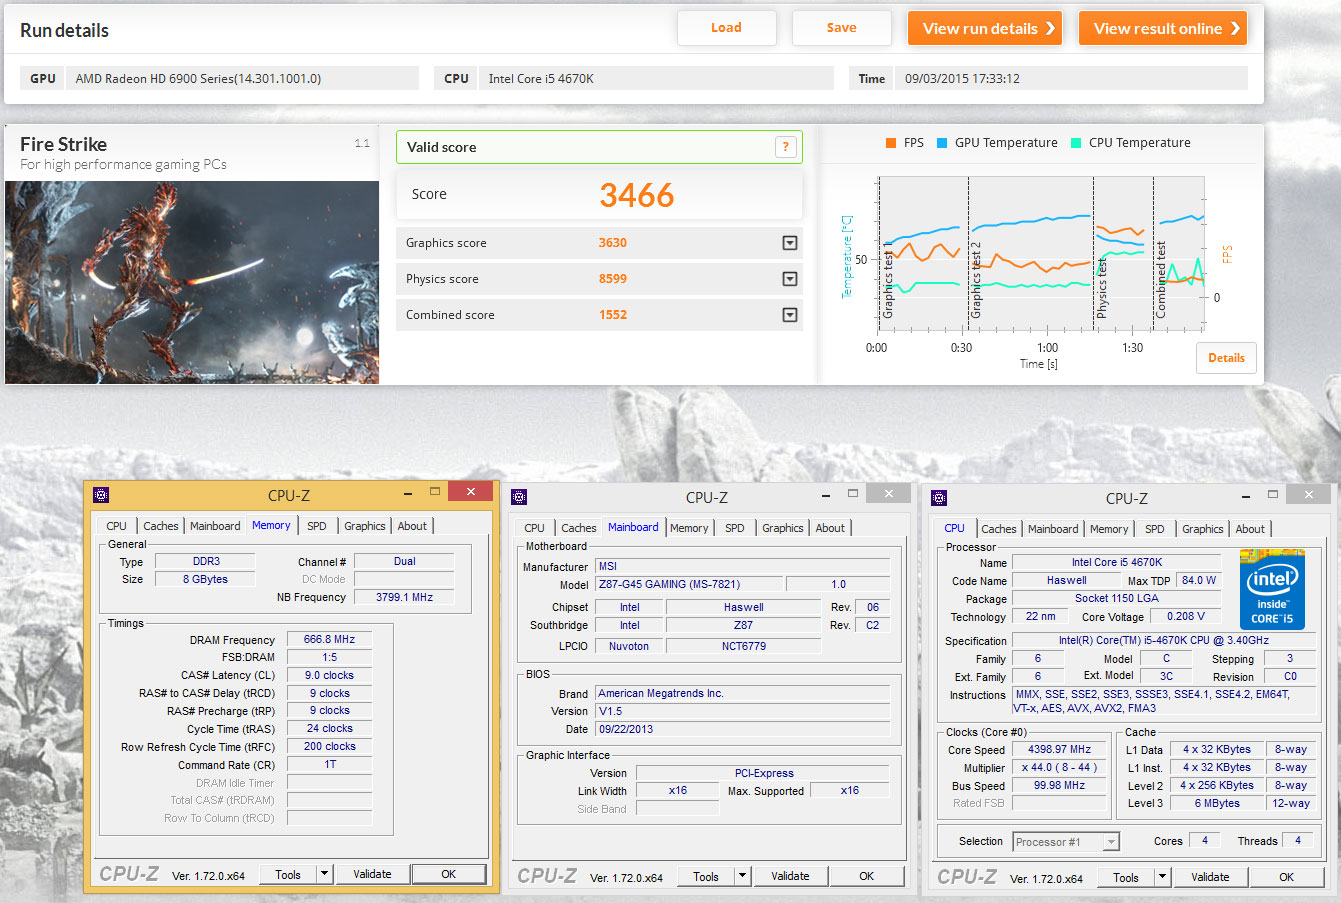Switch to Mainboard tab in CPU window
The width and height of the screenshot is (1341, 903).
click(1053, 529)
